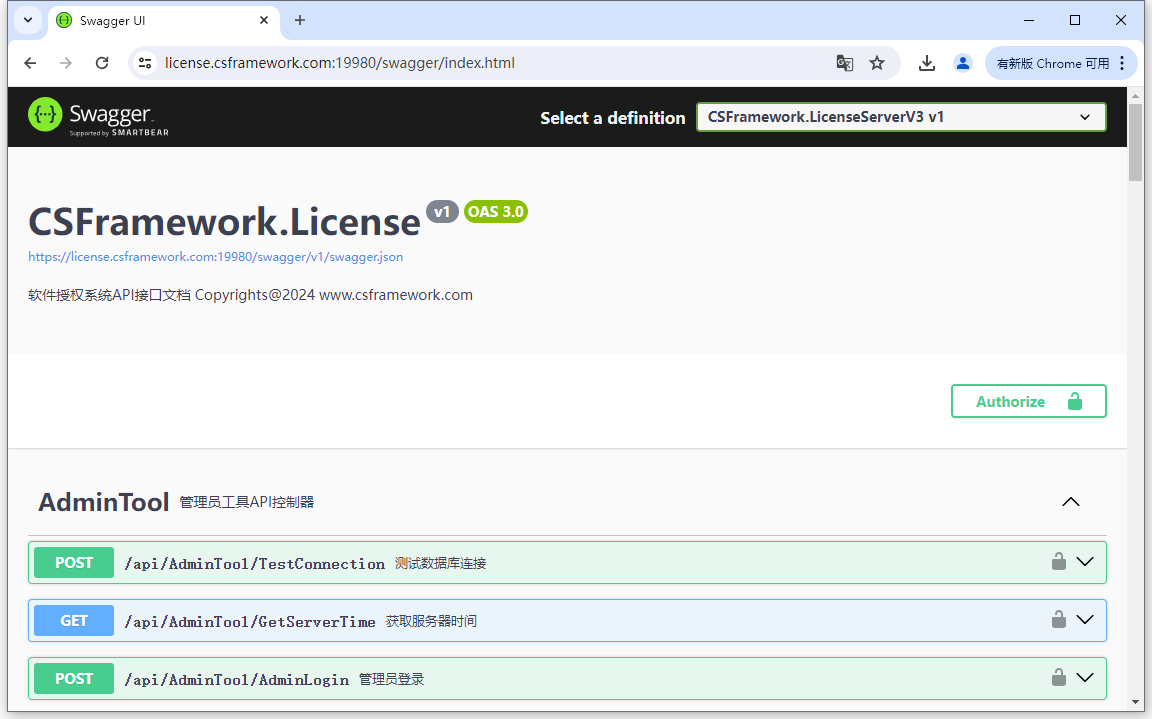Click the page vertical scrollbar thumb

click(1135, 142)
